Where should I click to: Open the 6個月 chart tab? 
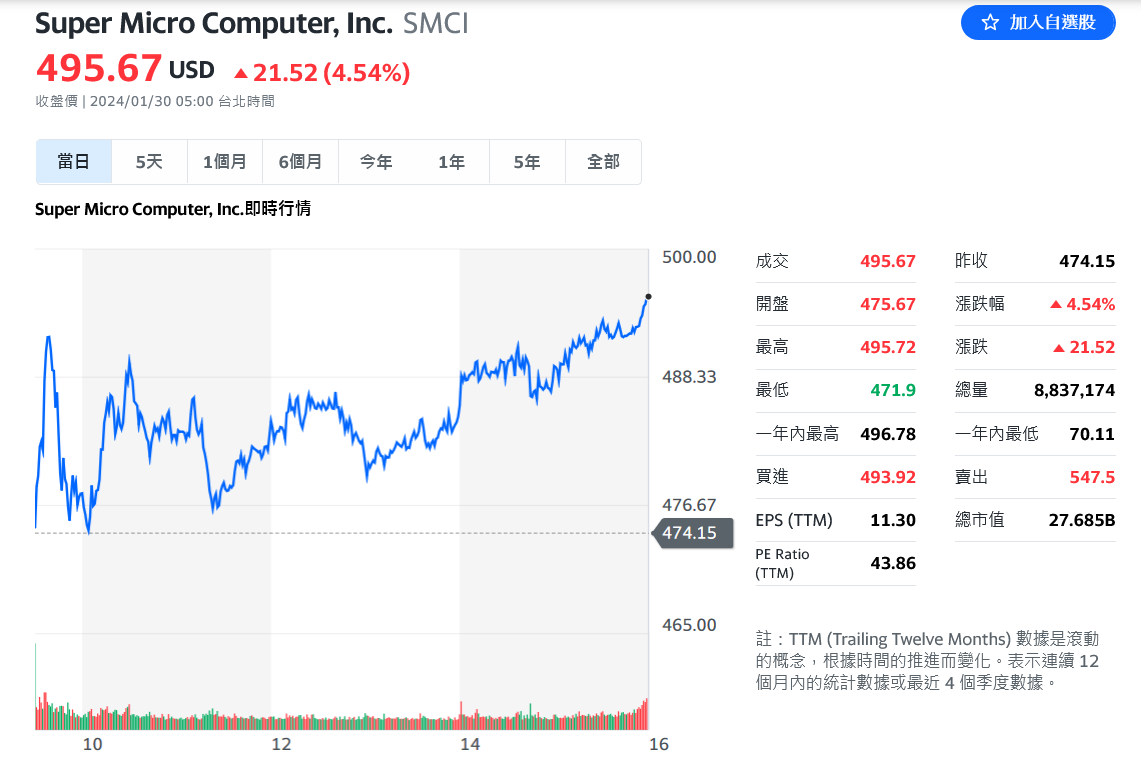click(300, 162)
